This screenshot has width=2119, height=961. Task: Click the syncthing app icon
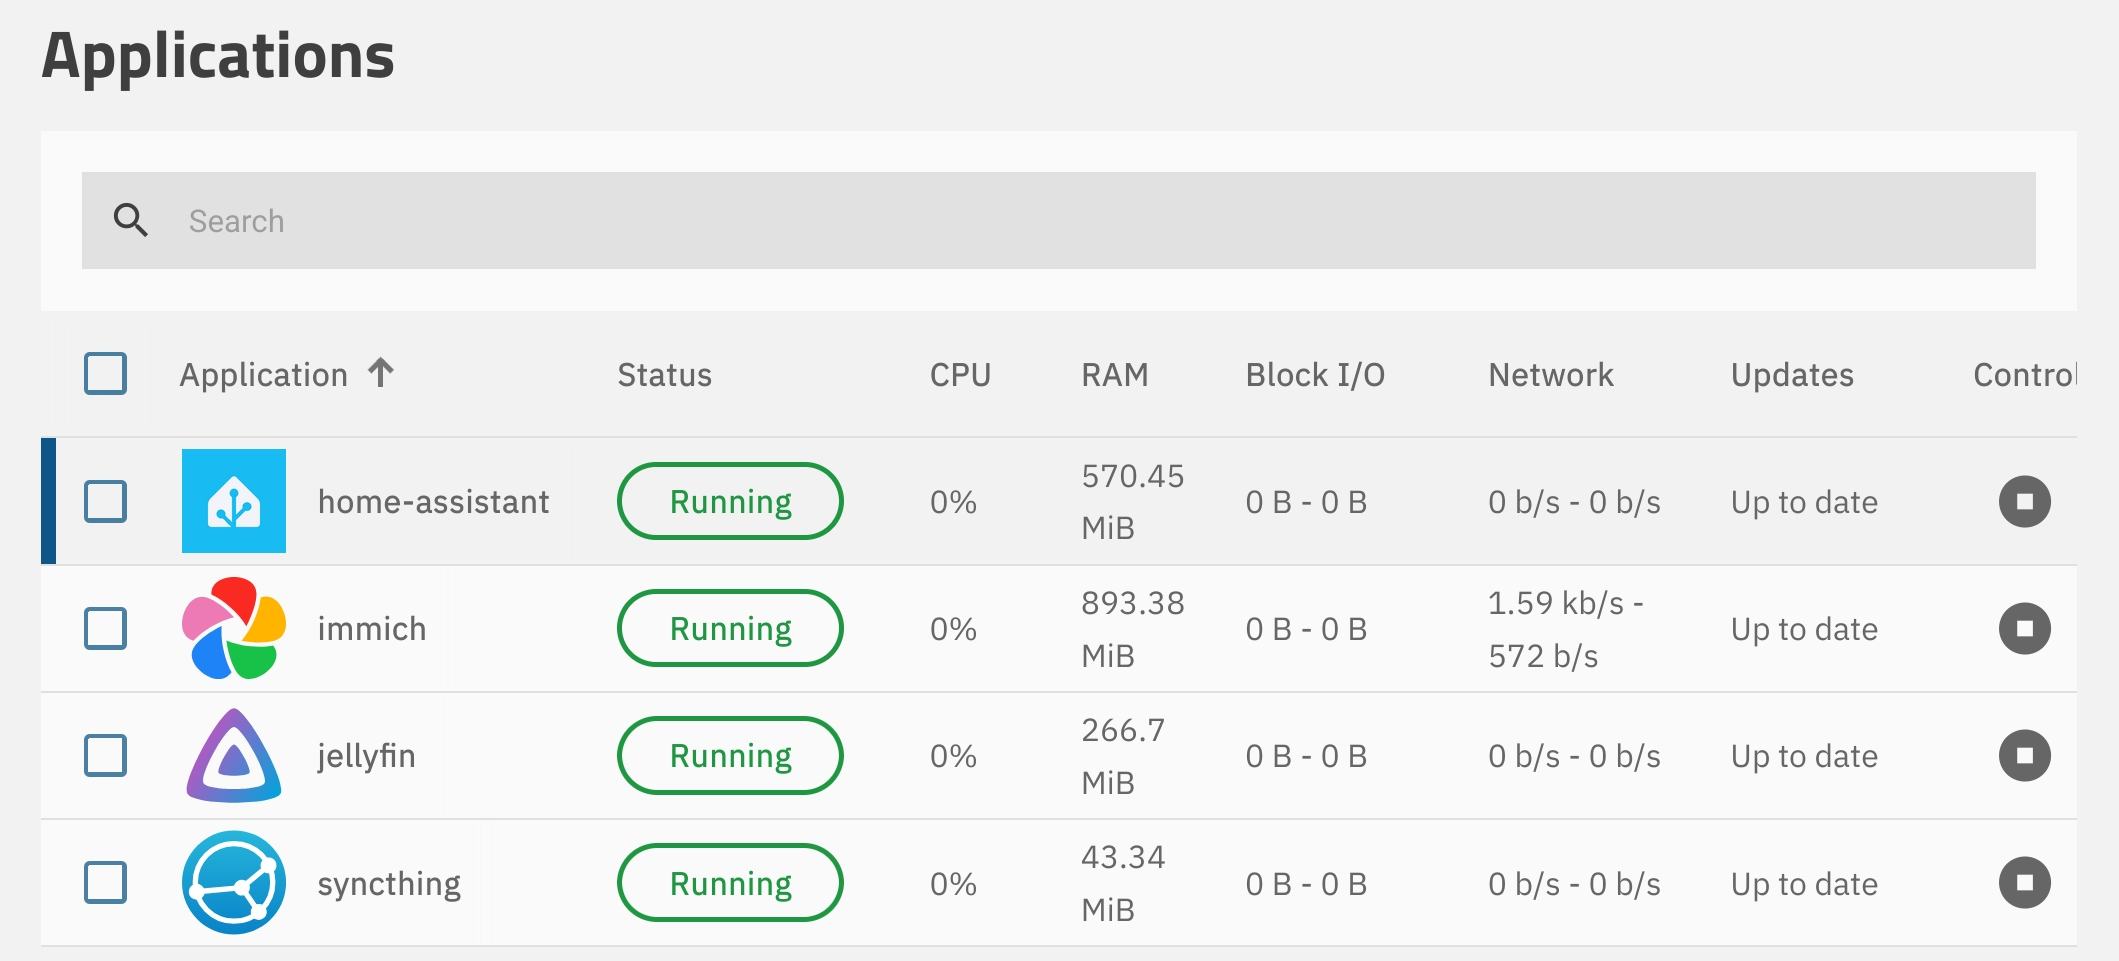tap(234, 883)
